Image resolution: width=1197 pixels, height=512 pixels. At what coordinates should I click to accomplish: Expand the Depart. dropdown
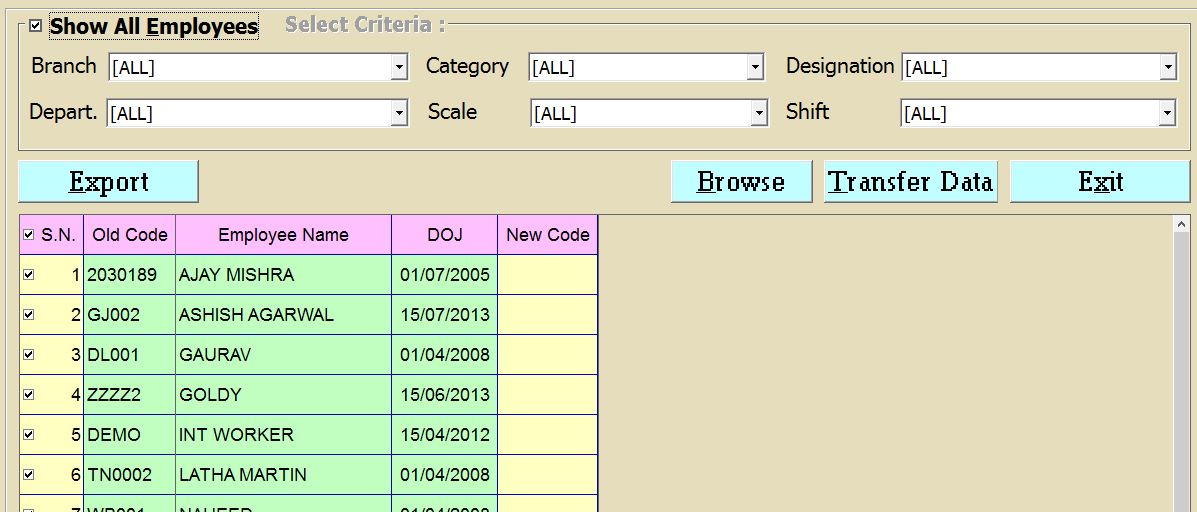point(399,113)
